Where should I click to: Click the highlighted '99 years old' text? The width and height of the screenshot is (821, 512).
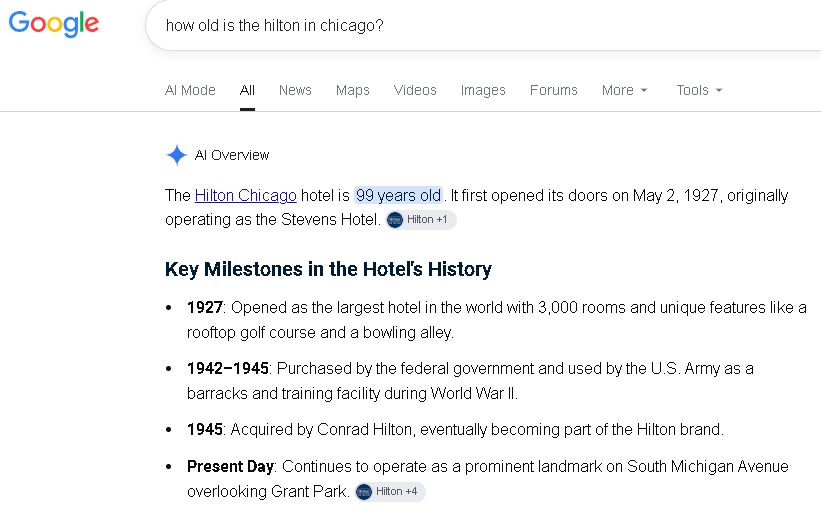(x=398, y=195)
